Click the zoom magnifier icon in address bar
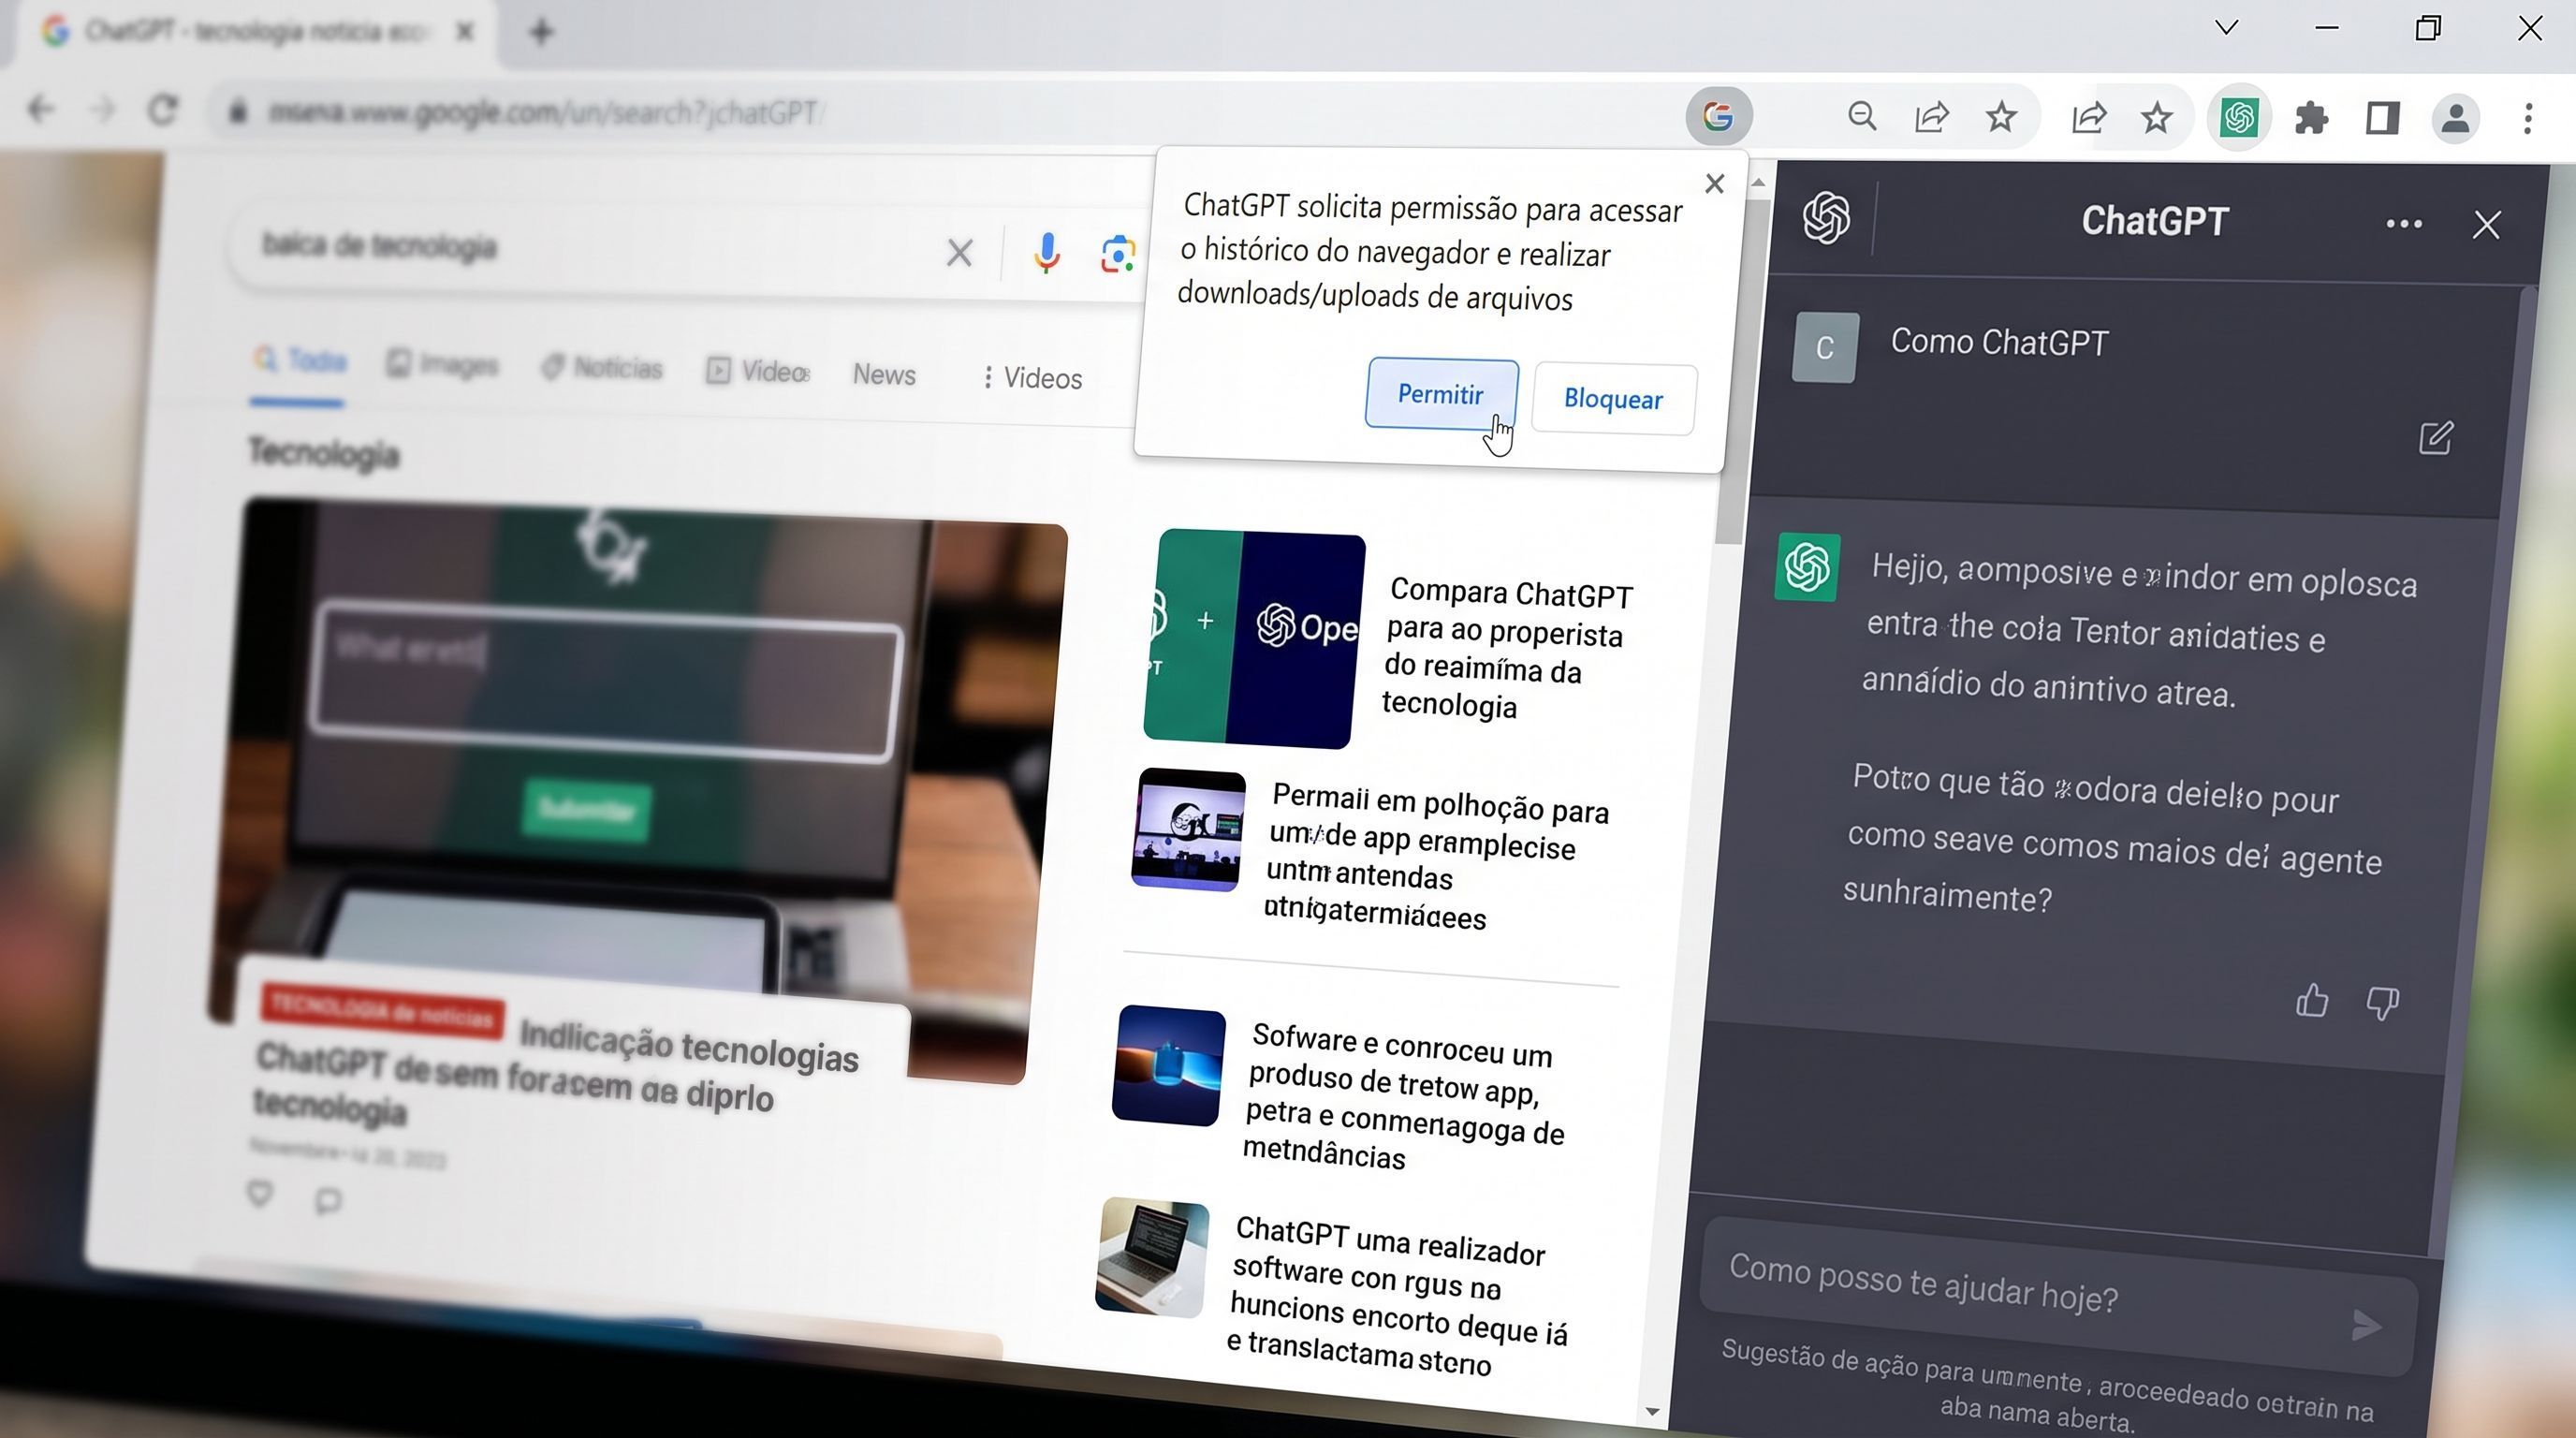 coord(1861,116)
